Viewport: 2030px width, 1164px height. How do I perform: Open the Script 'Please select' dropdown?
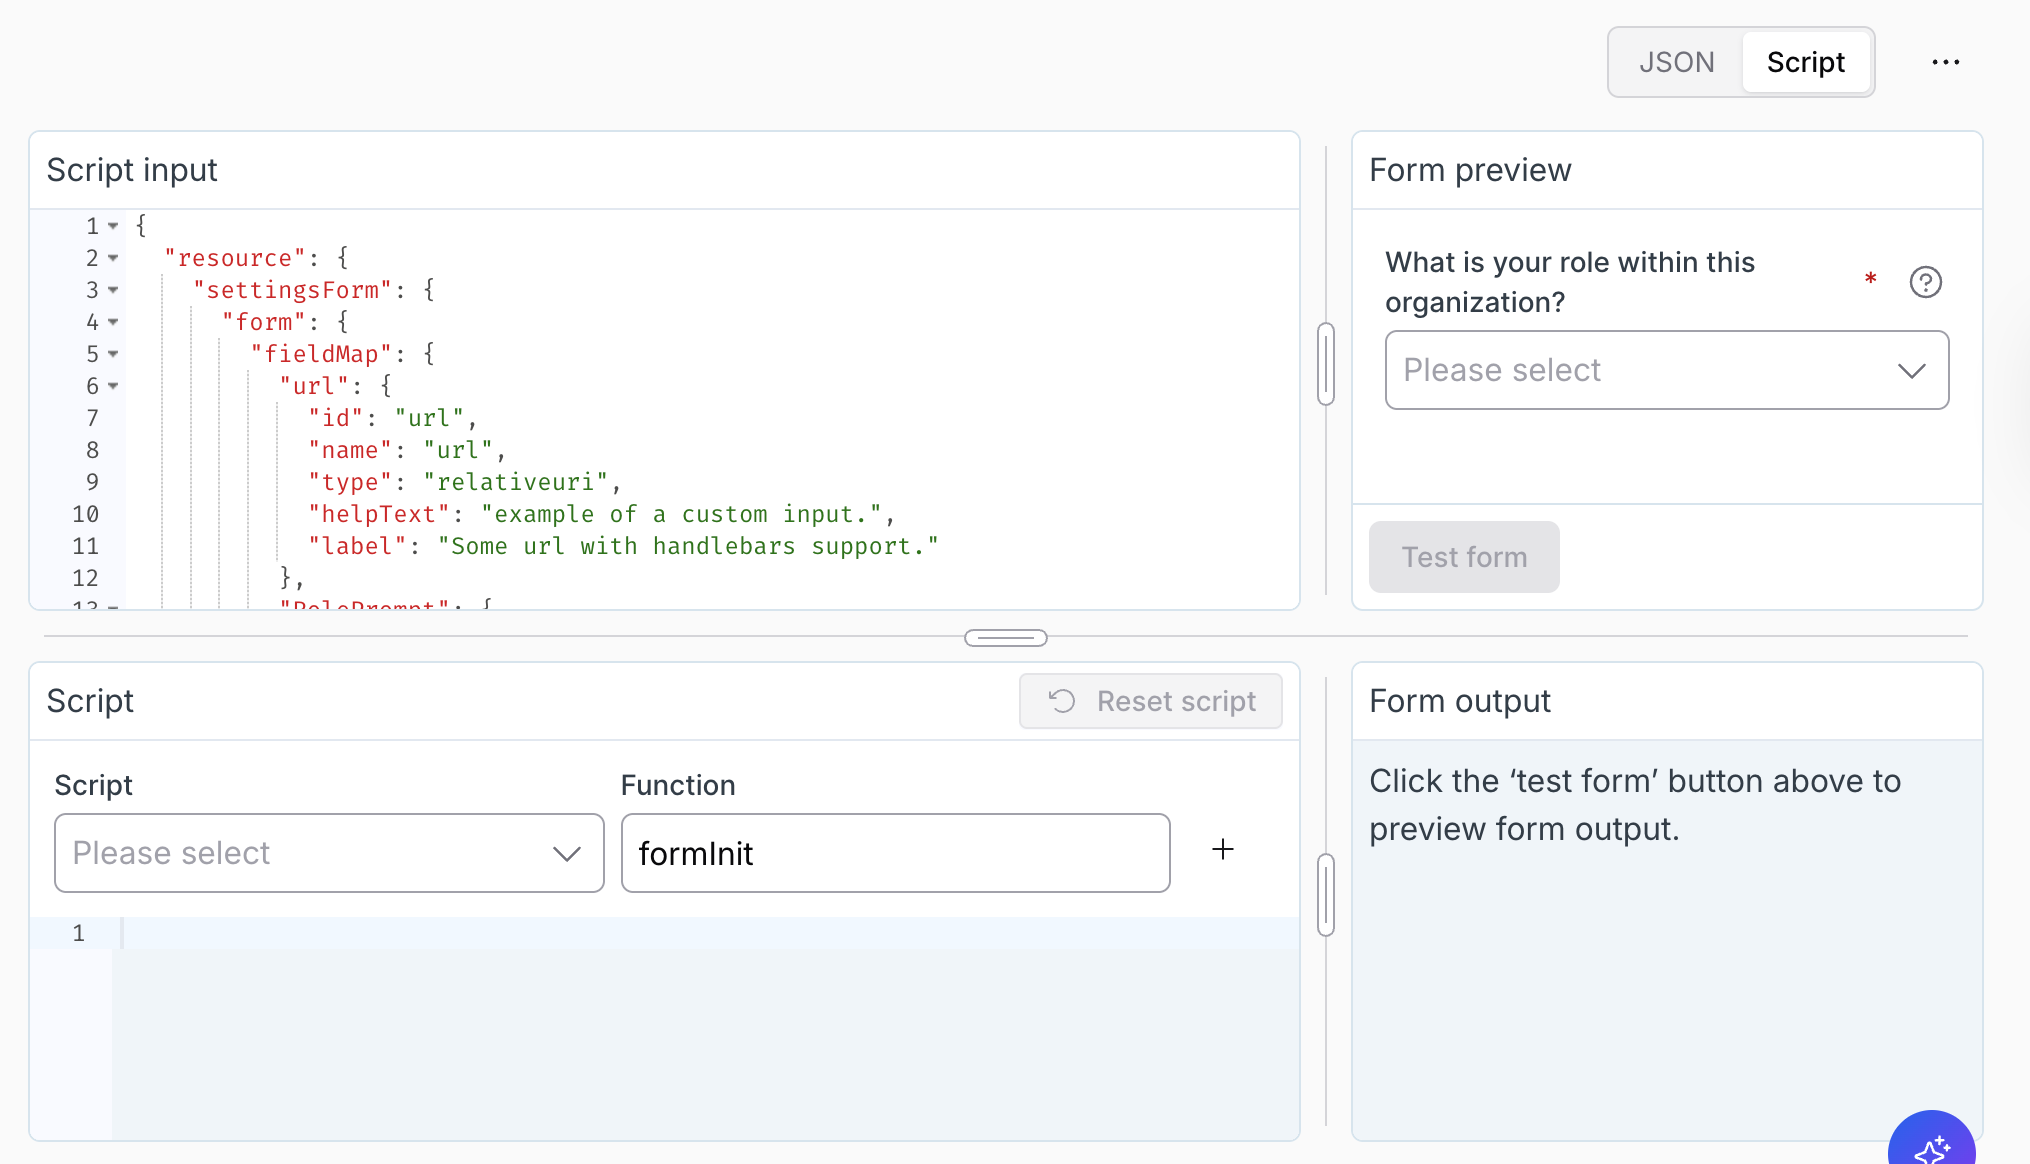click(329, 853)
